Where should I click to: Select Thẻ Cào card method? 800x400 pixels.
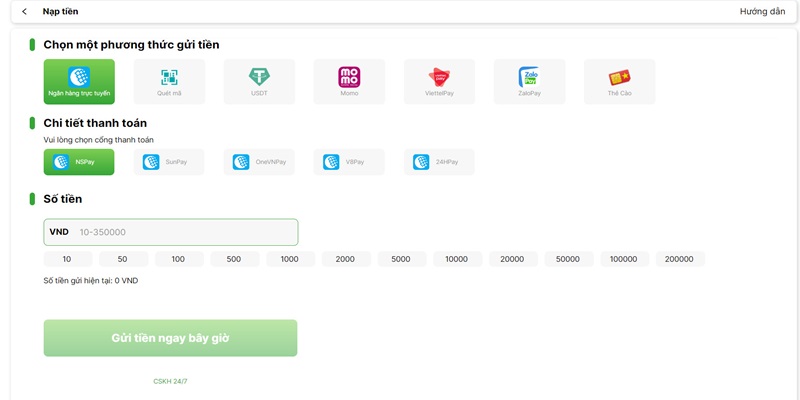(x=619, y=81)
